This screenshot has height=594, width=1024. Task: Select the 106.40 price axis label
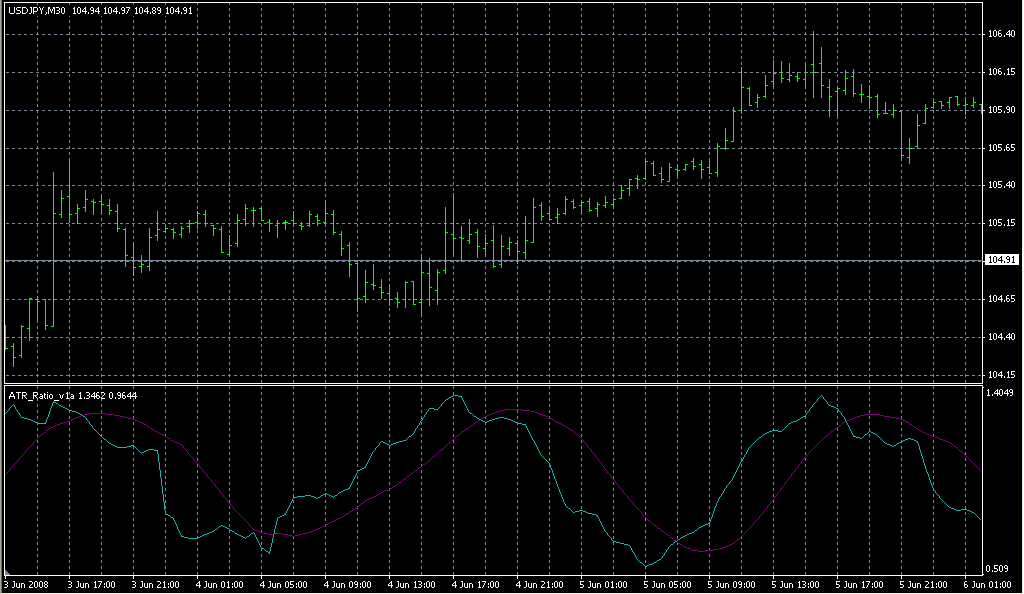coord(1001,34)
